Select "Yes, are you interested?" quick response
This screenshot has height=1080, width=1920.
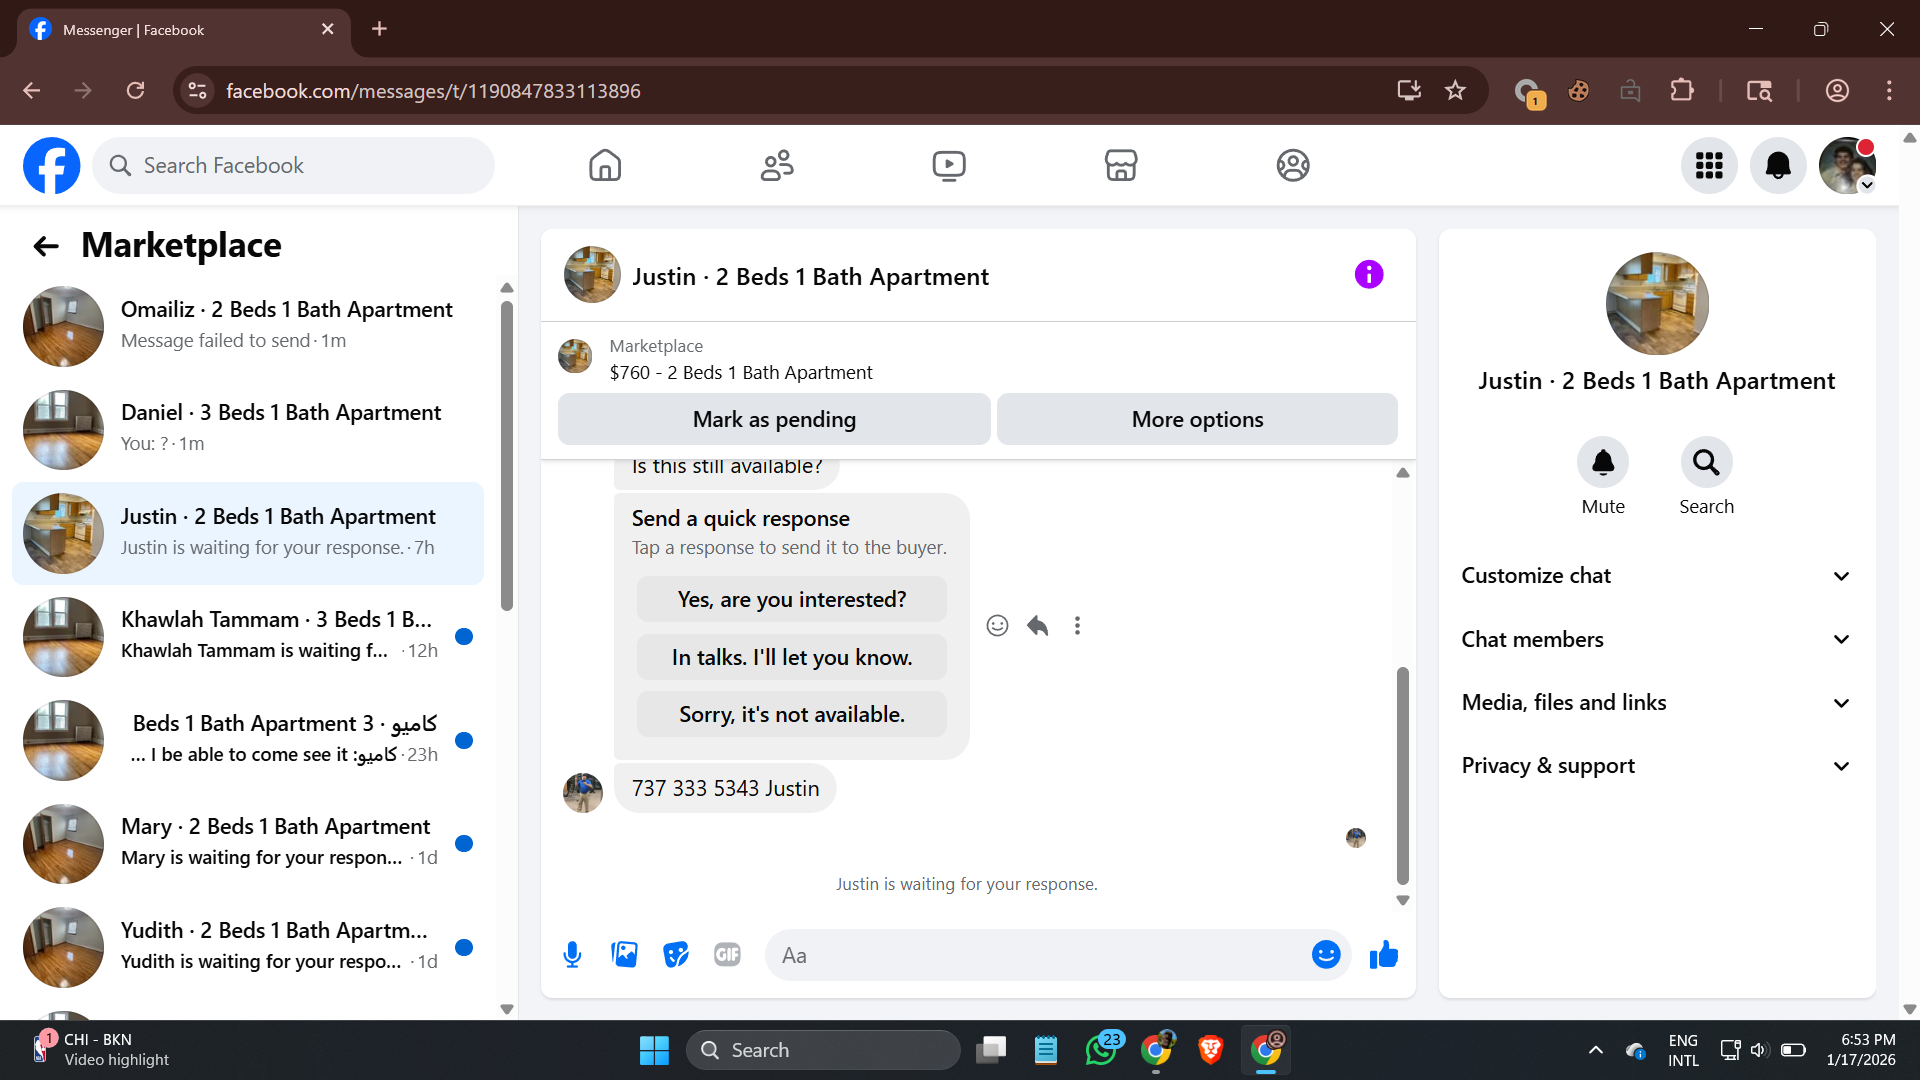791,599
